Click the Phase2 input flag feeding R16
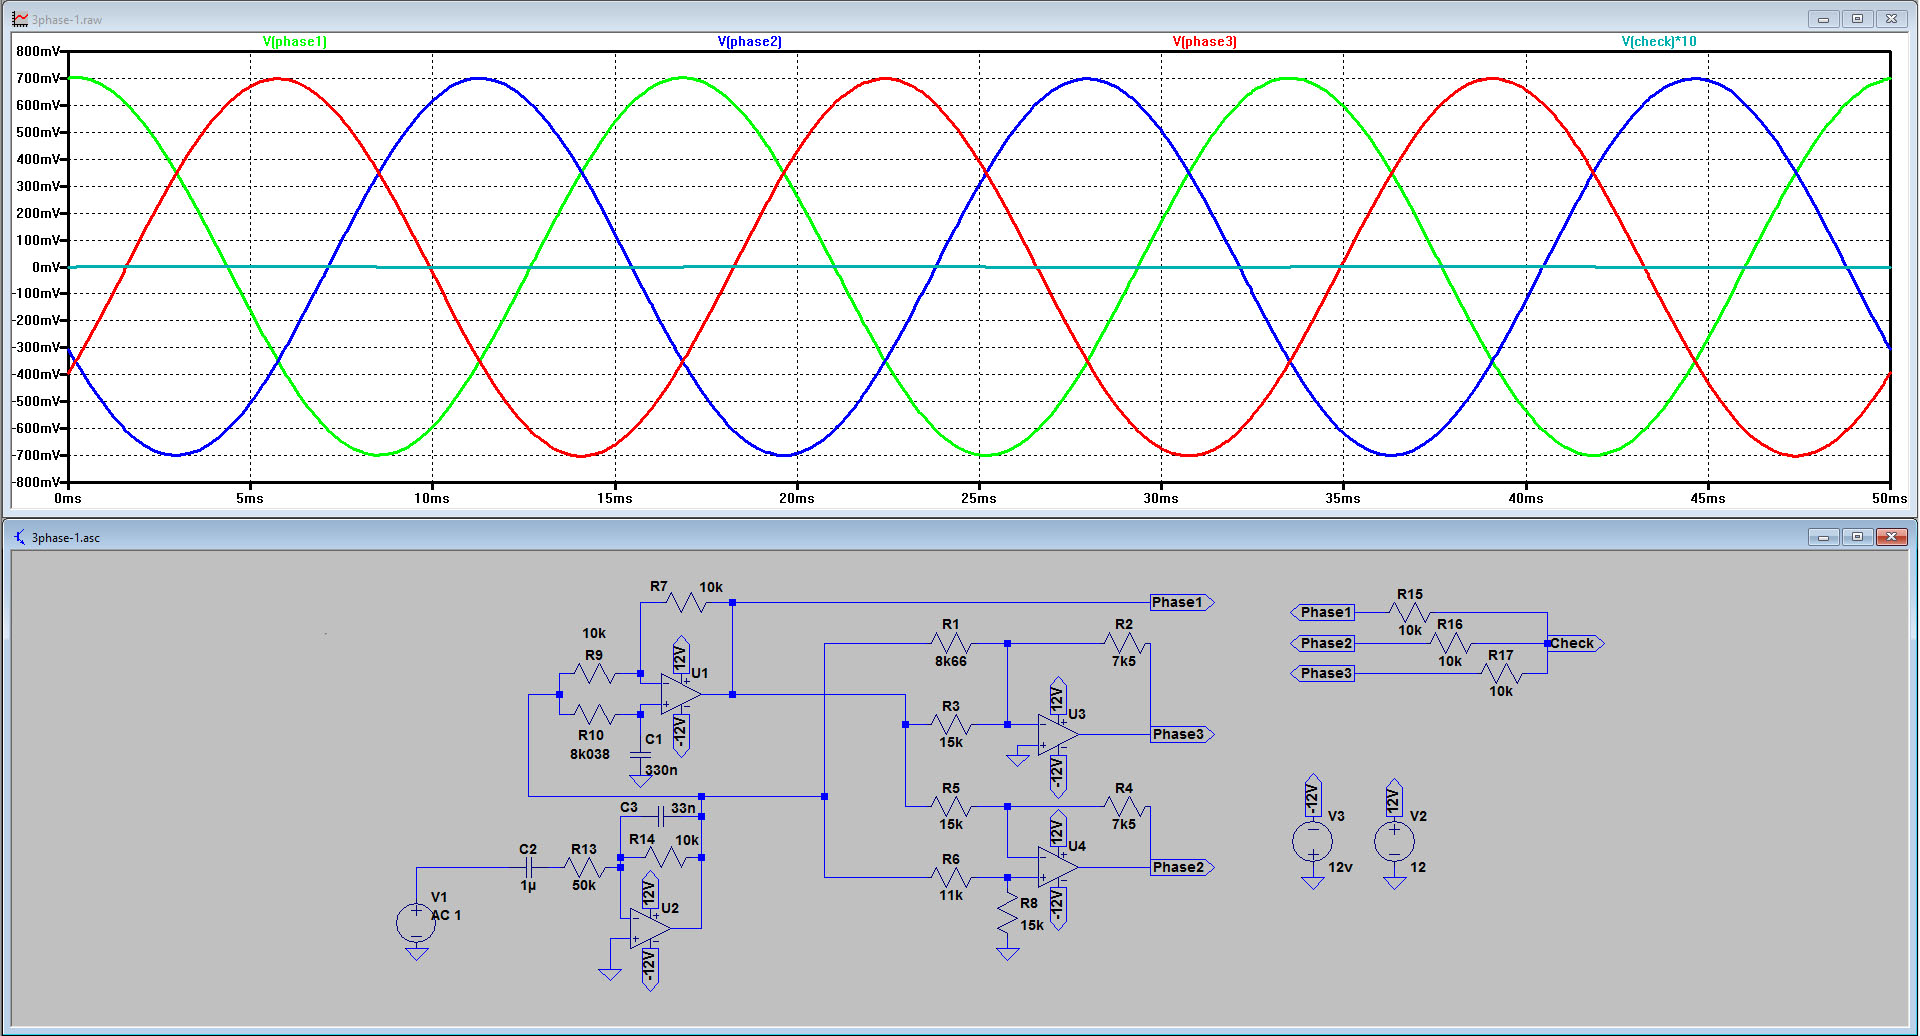The width and height of the screenshot is (1920, 1036). click(1323, 643)
